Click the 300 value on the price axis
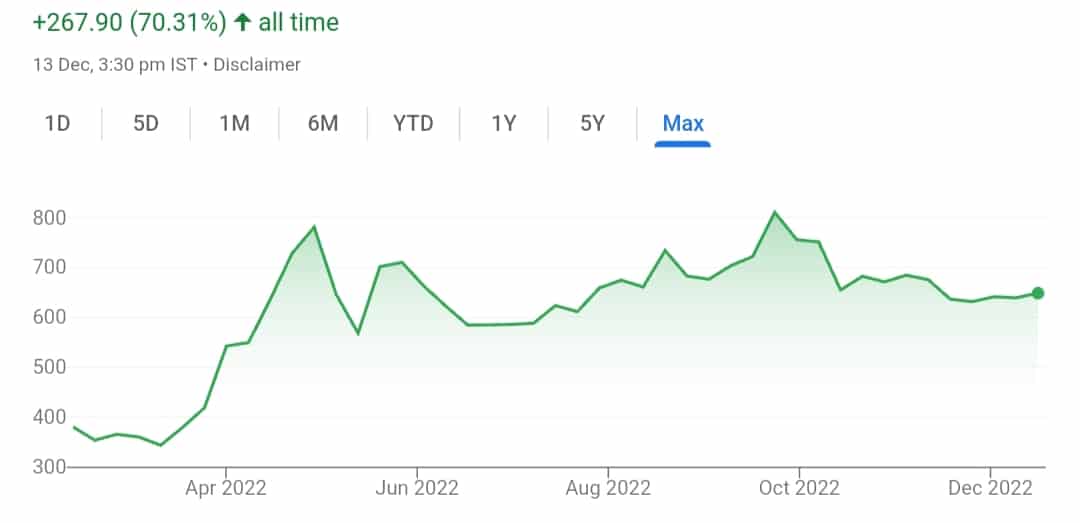The width and height of the screenshot is (1080, 523). point(49,467)
